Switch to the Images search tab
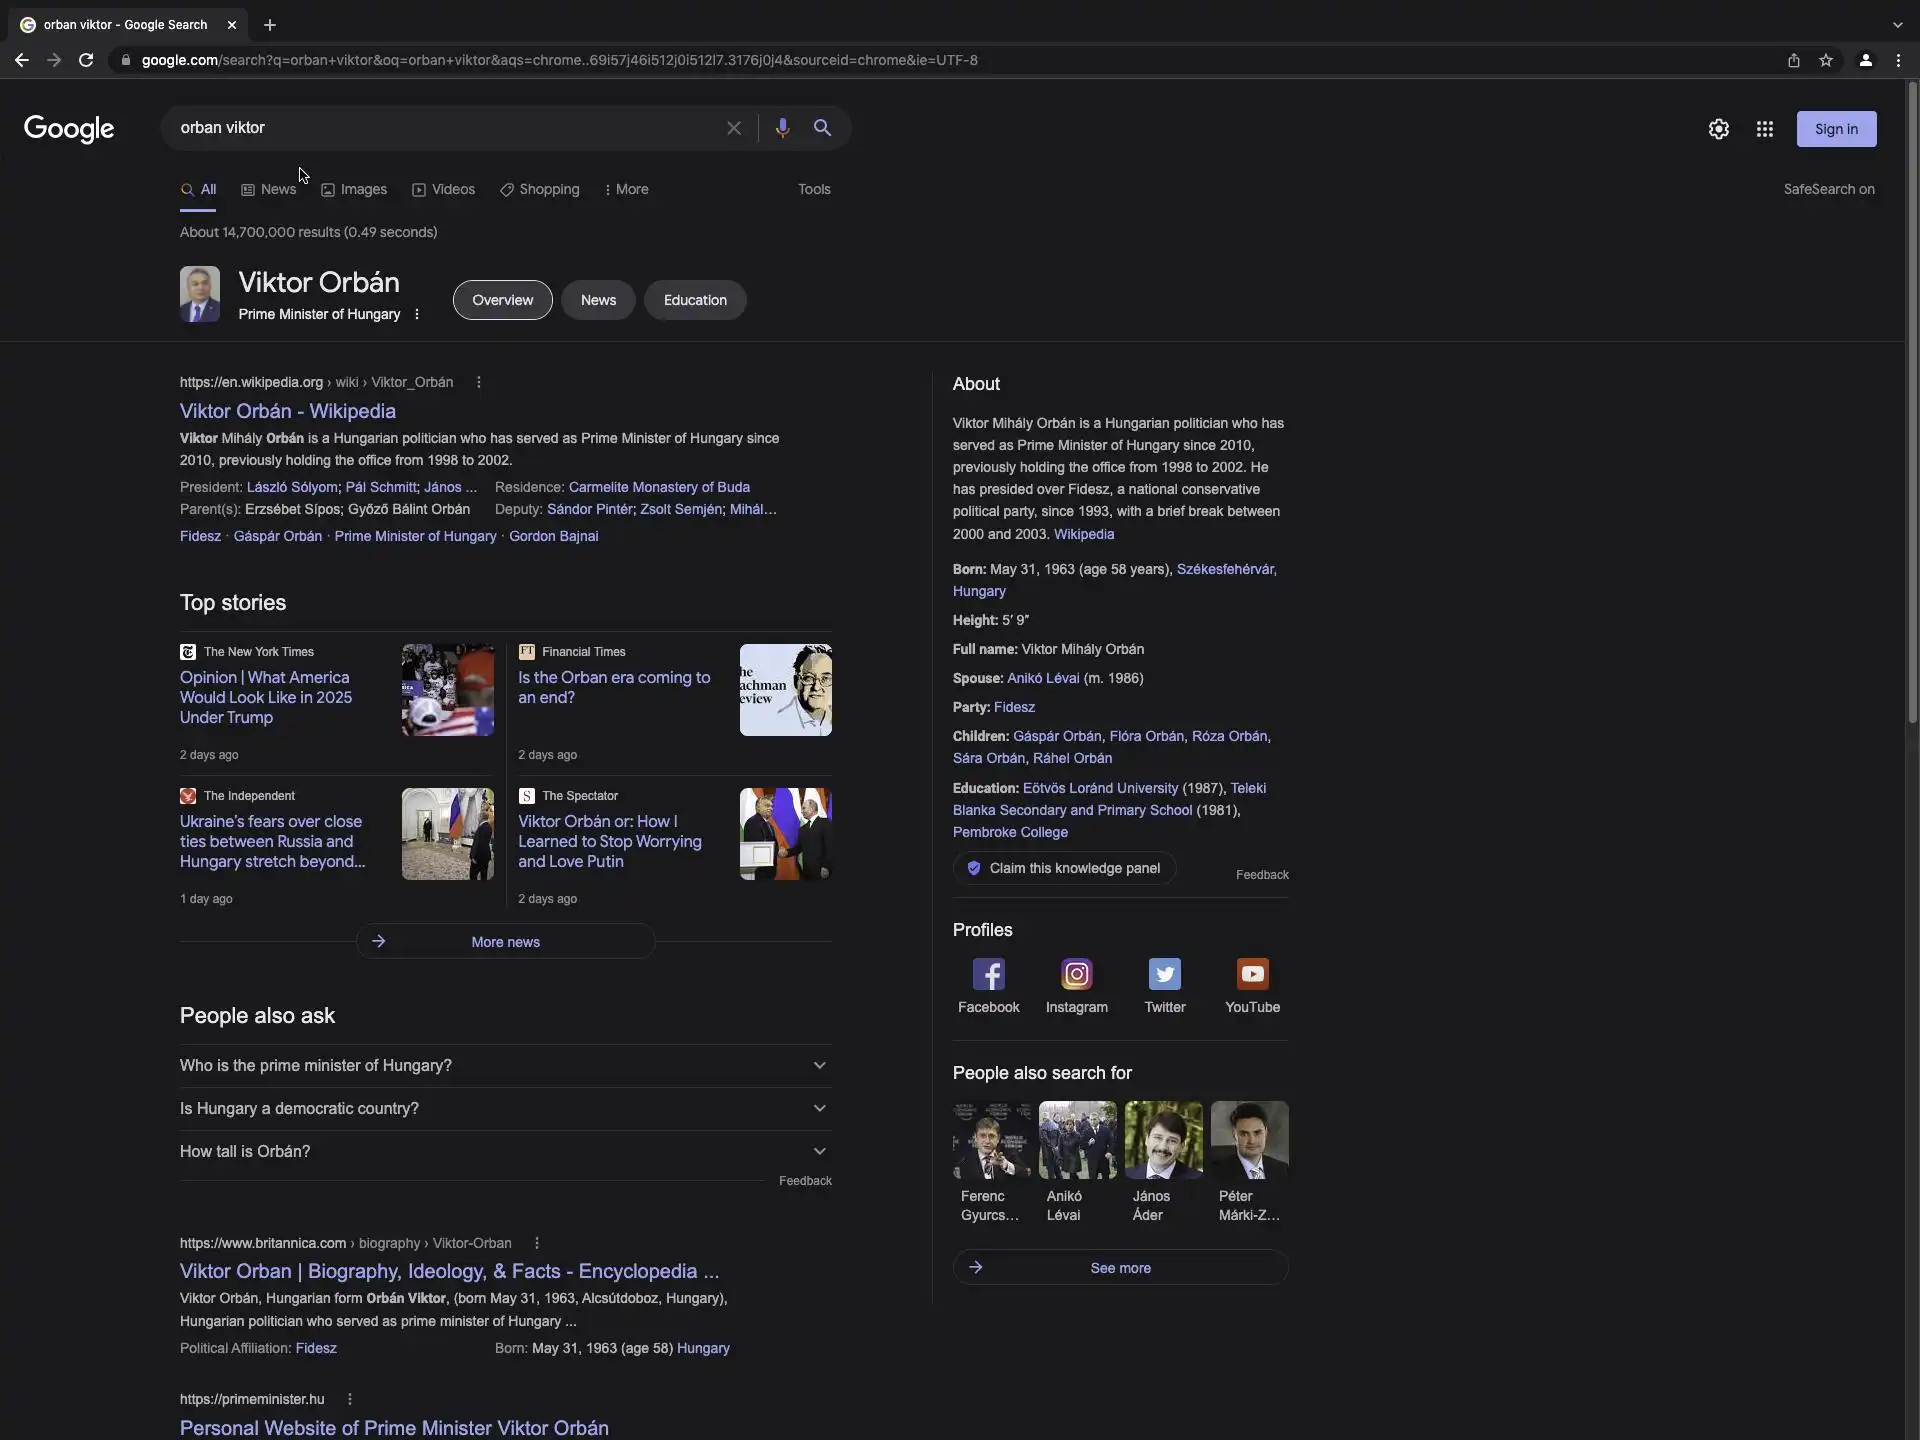 (x=354, y=189)
